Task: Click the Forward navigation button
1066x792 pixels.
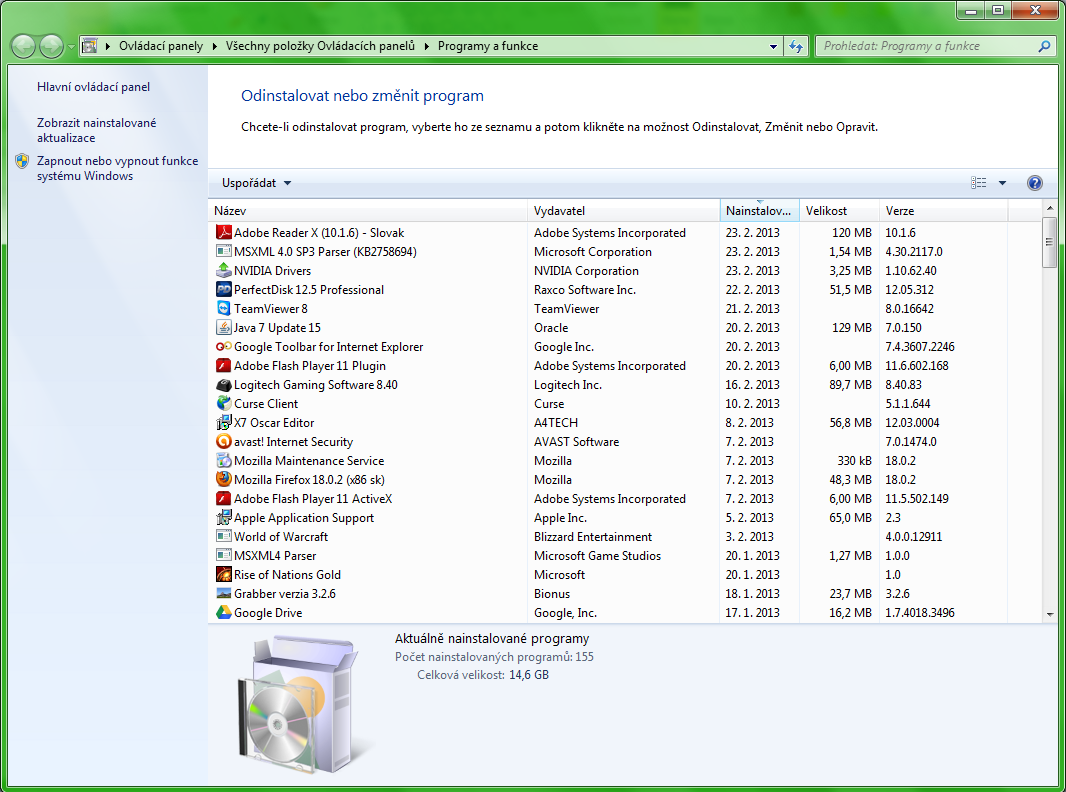Action: (52, 46)
